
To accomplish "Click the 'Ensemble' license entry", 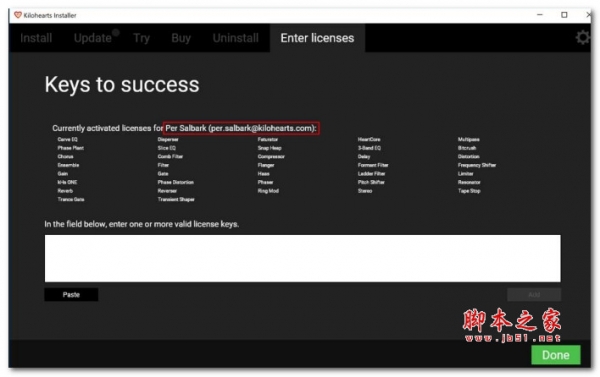I will 68,165.
